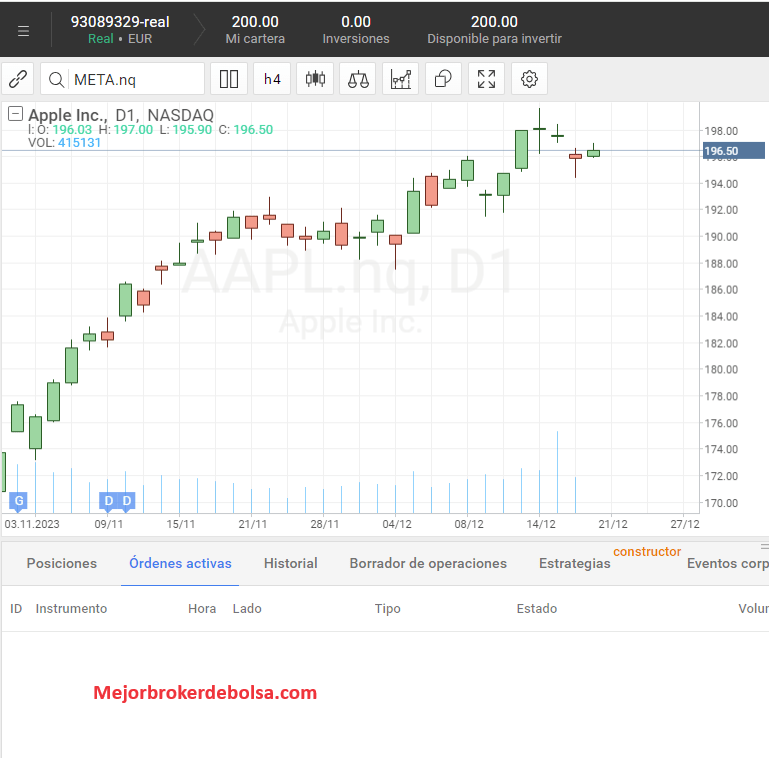Open the h4 timeframe selector

[x=272, y=78]
